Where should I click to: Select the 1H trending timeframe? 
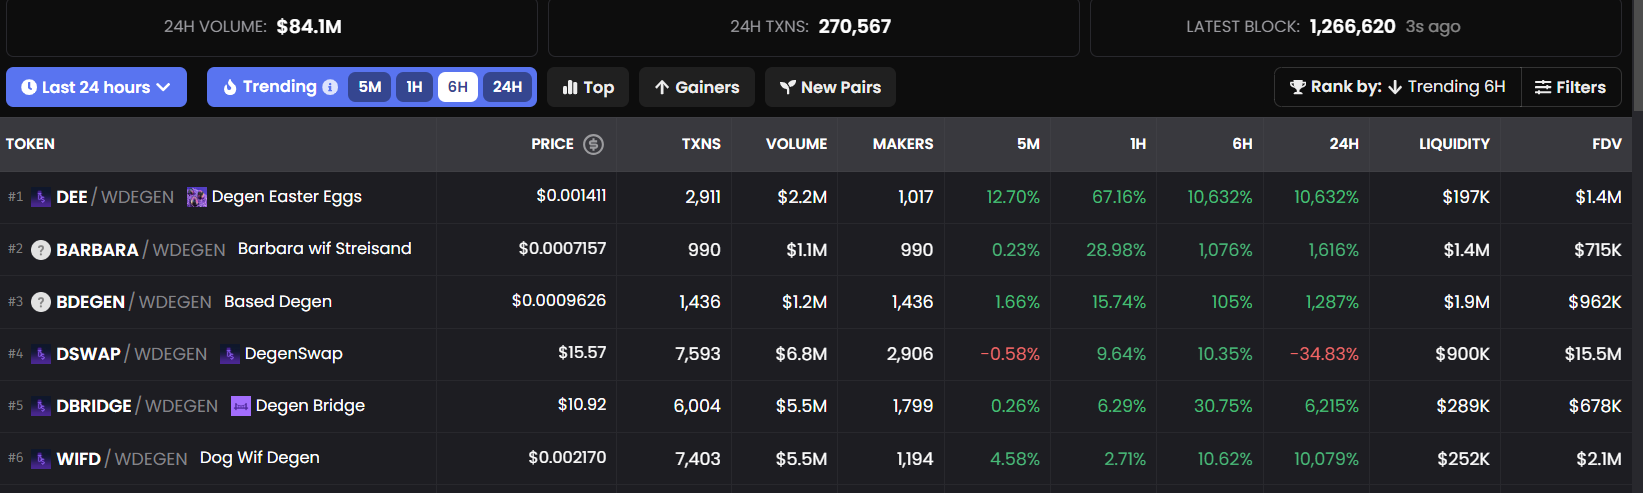(414, 87)
